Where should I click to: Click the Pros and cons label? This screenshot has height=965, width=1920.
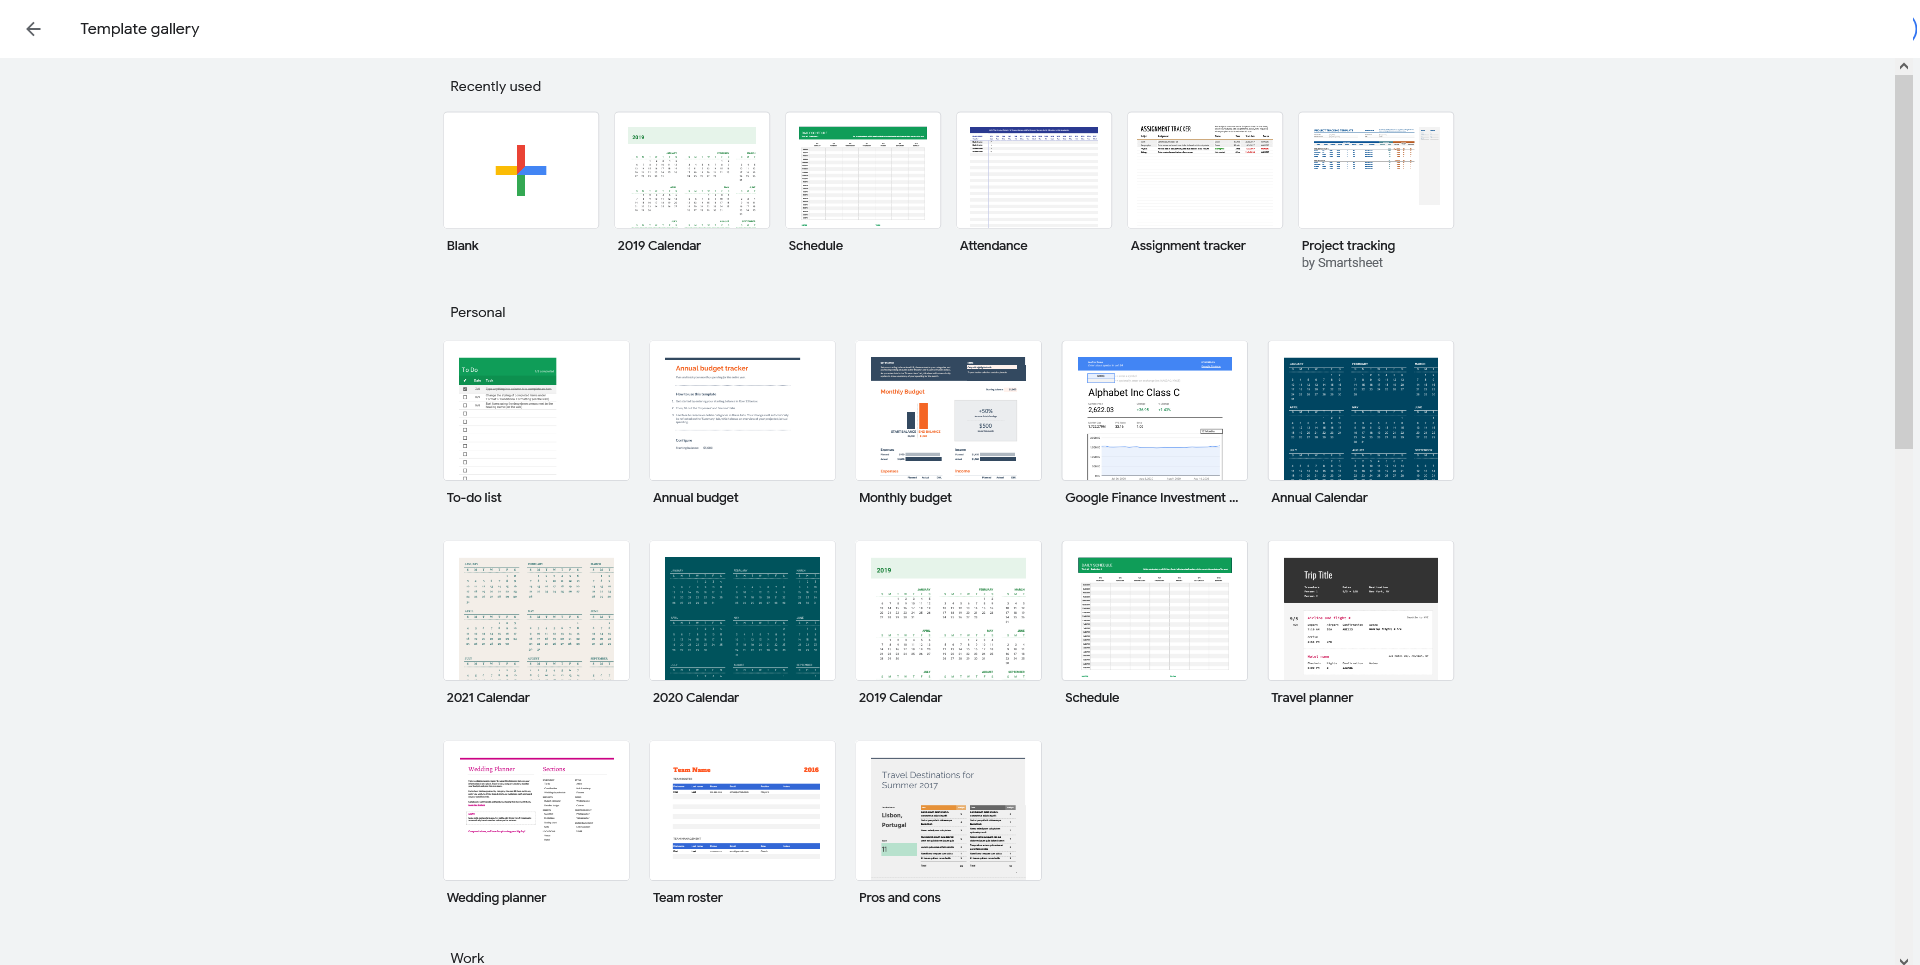click(899, 898)
